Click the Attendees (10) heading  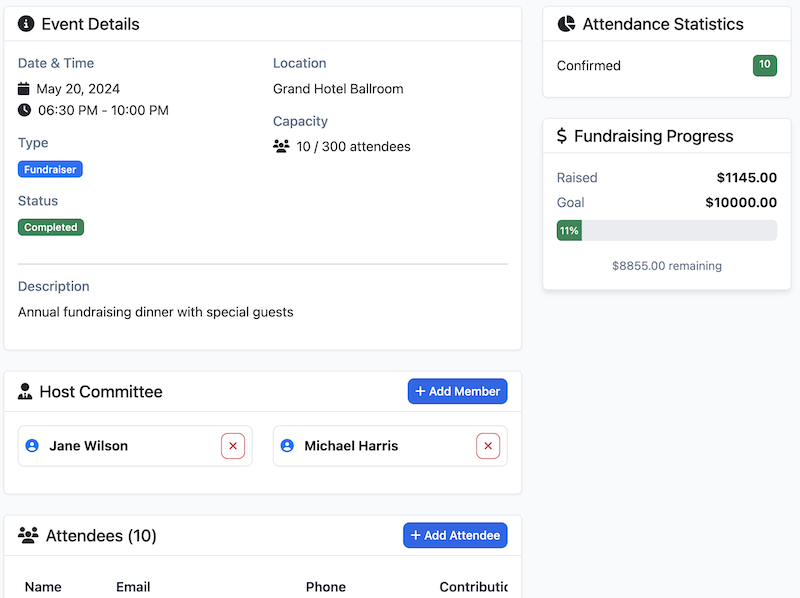(x=101, y=535)
